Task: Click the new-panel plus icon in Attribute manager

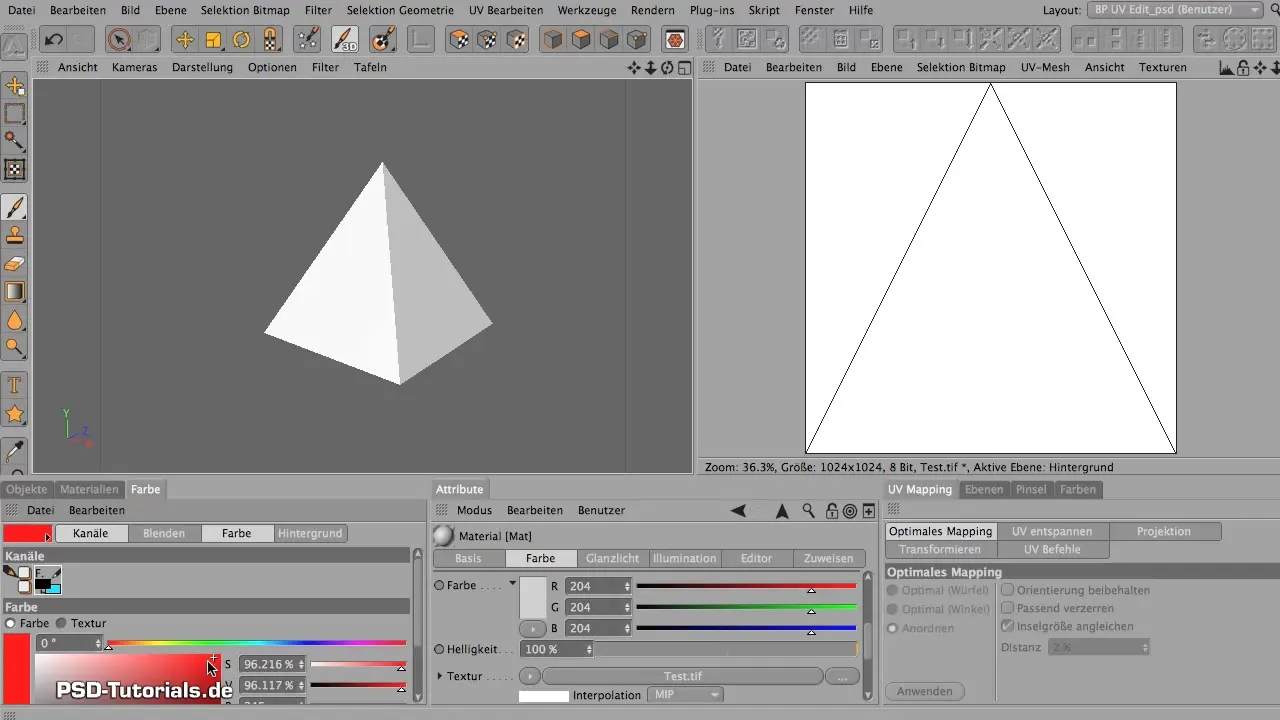Action: point(869,510)
